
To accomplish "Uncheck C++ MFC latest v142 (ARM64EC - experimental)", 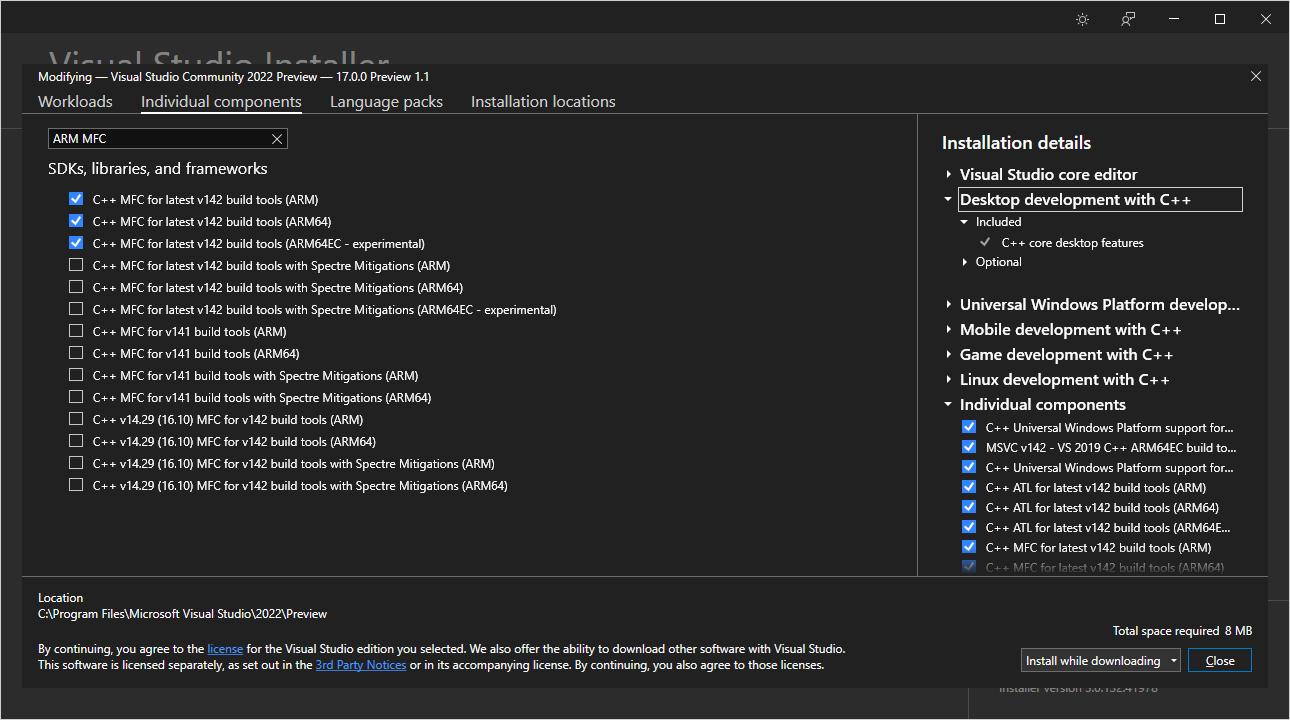I will tap(76, 244).
